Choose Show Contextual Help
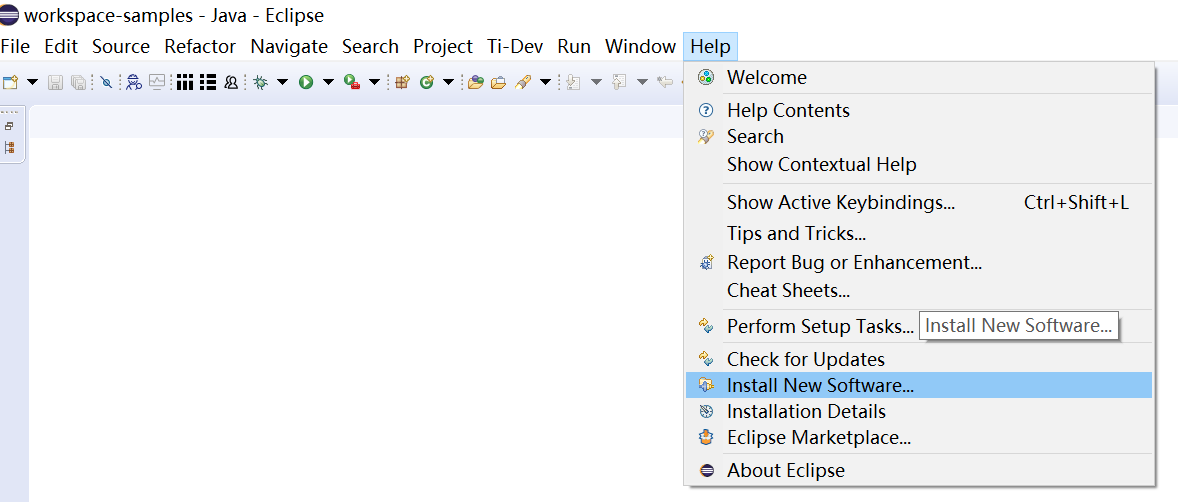The height and width of the screenshot is (502, 1178). click(920, 164)
